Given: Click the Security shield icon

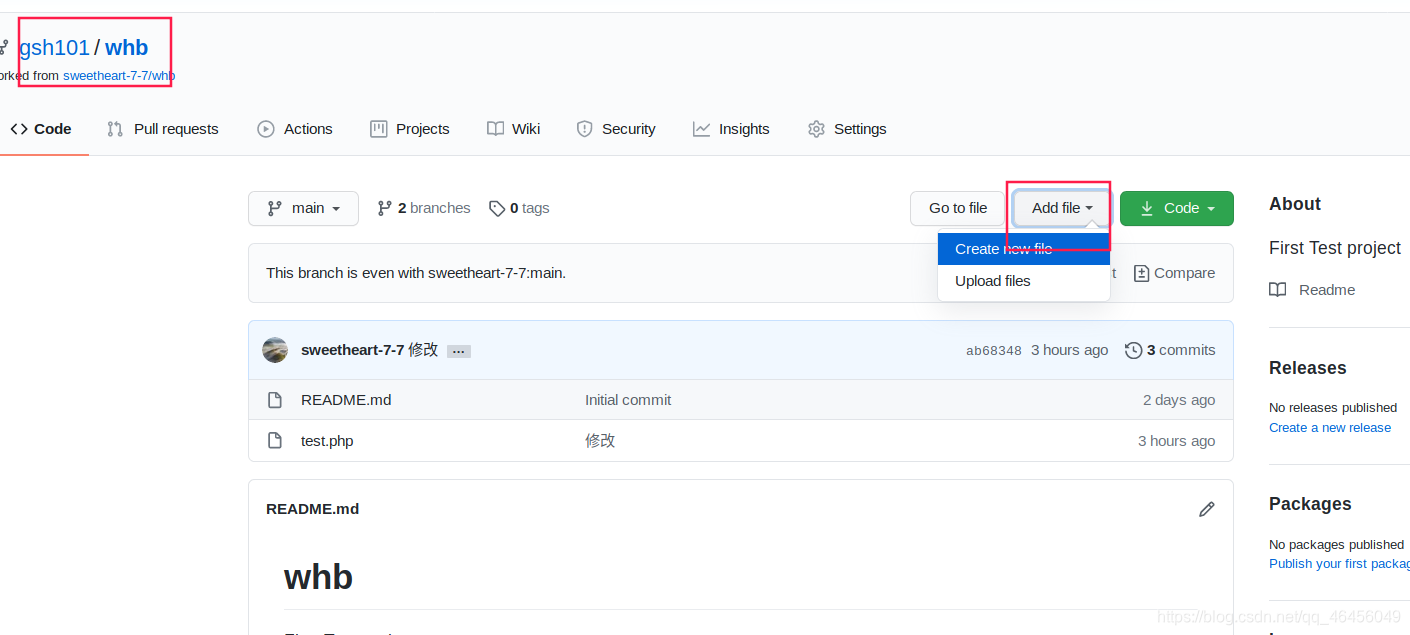Looking at the screenshot, I should 585,129.
